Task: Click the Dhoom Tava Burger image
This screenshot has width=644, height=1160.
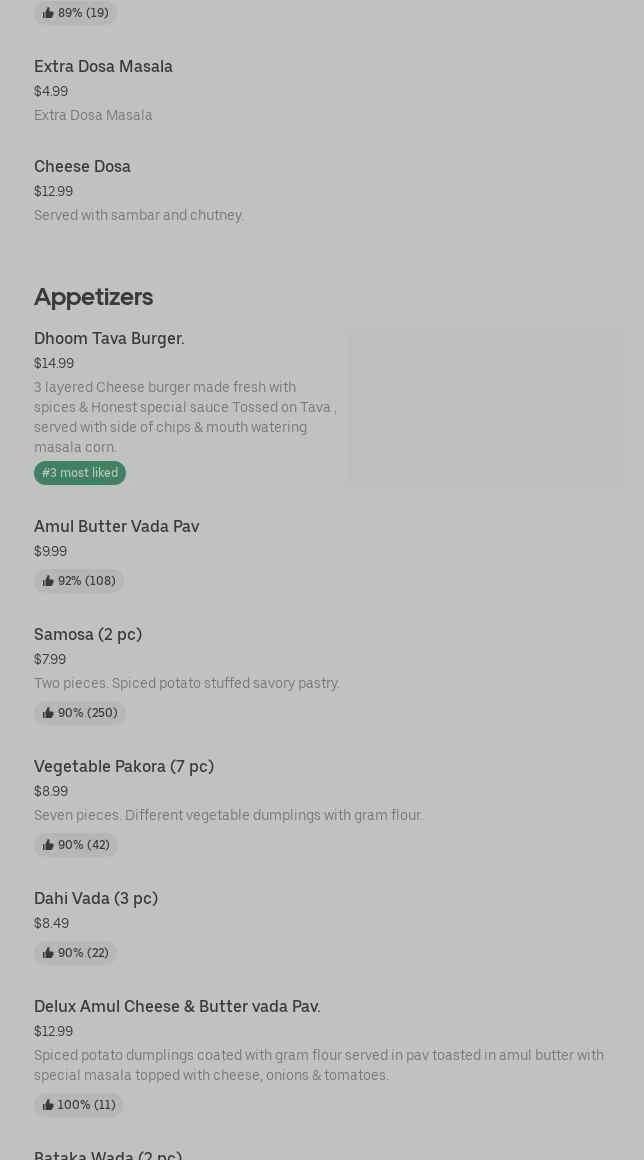Action: coord(486,408)
